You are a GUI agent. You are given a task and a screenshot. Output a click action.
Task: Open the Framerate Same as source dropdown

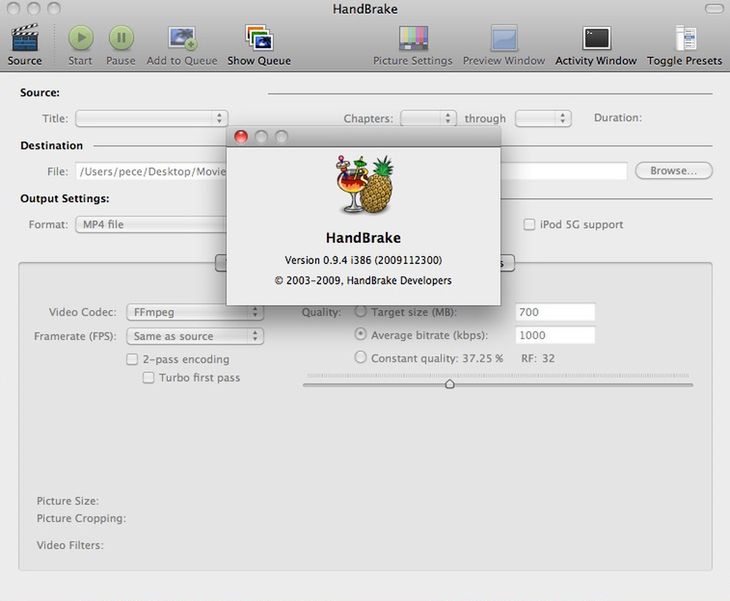[195, 336]
